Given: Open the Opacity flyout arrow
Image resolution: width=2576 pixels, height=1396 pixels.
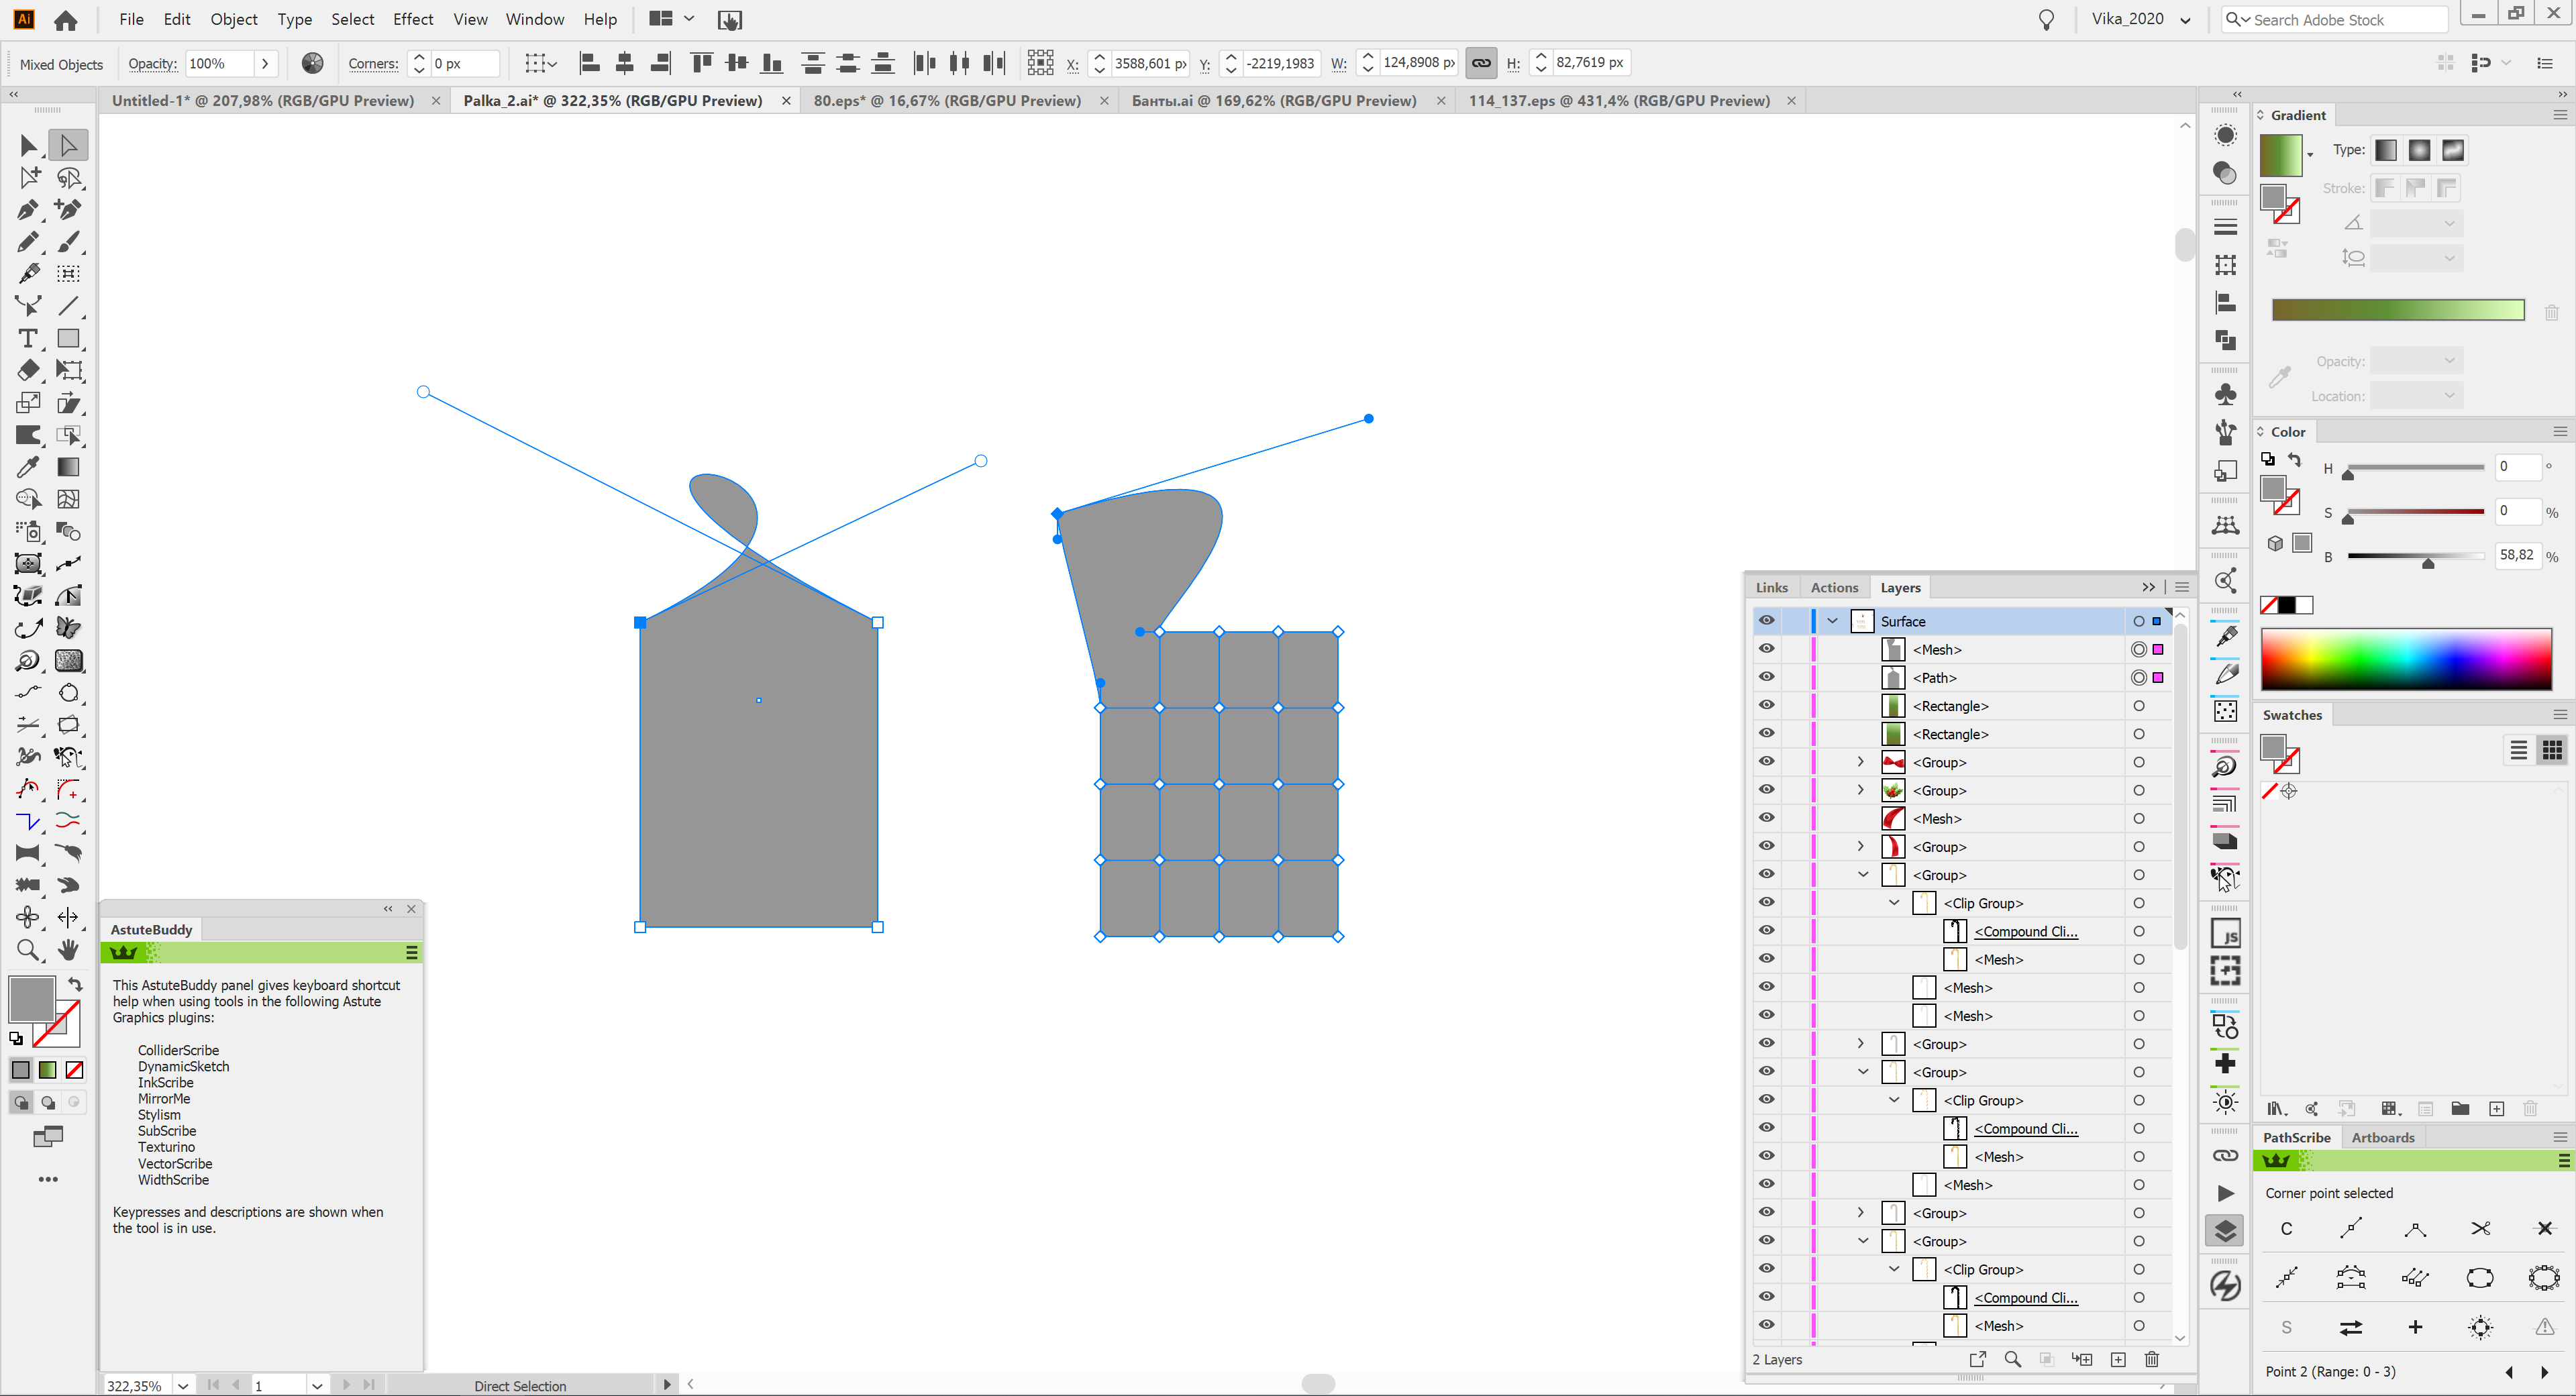Looking at the screenshot, I should [x=265, y=63].
